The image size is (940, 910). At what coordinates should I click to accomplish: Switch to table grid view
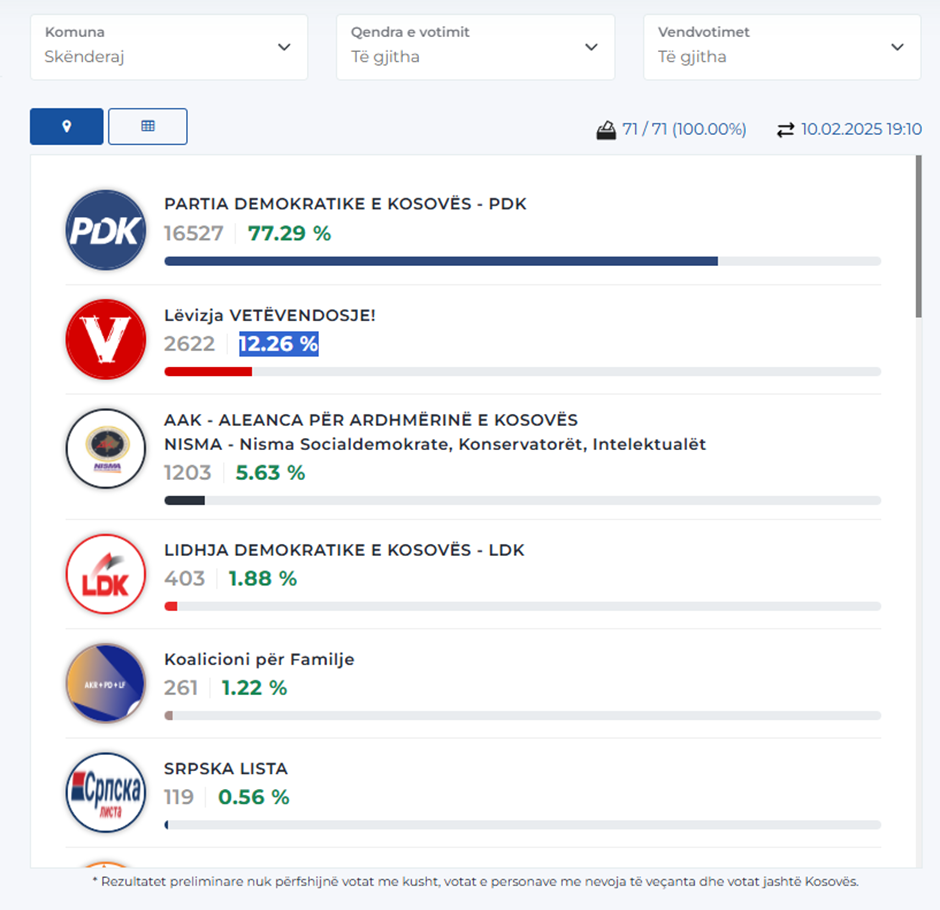click(x=147, y=127)
